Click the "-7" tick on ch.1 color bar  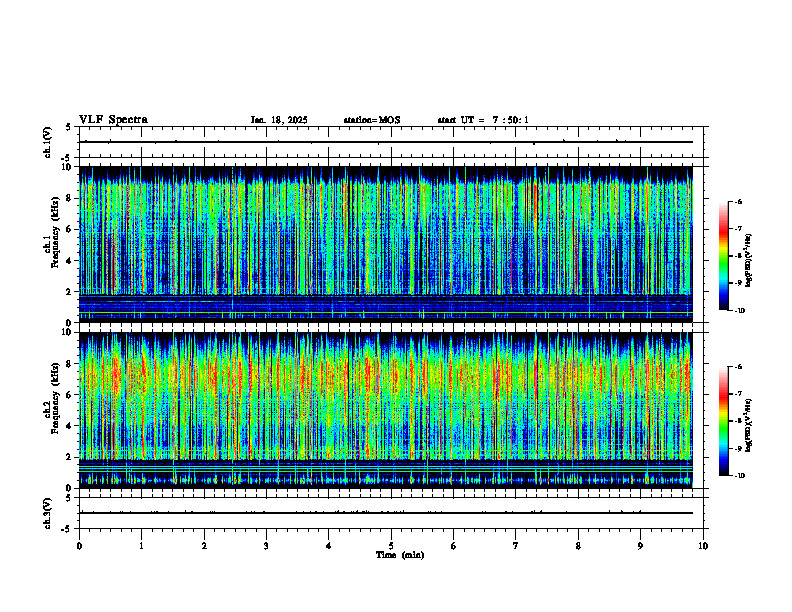click(x=738, y=229)
